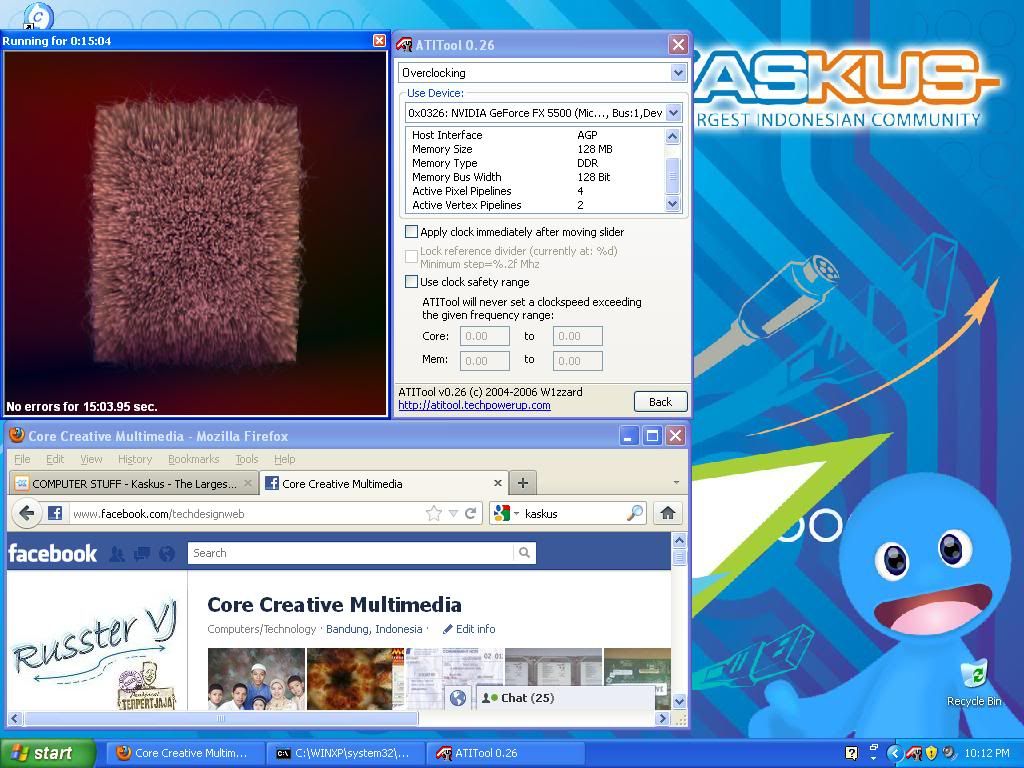Viewport: 1024px width, 768px height.
Task: Expand hidden tray icons with the arrow
Action: [895, 753]
